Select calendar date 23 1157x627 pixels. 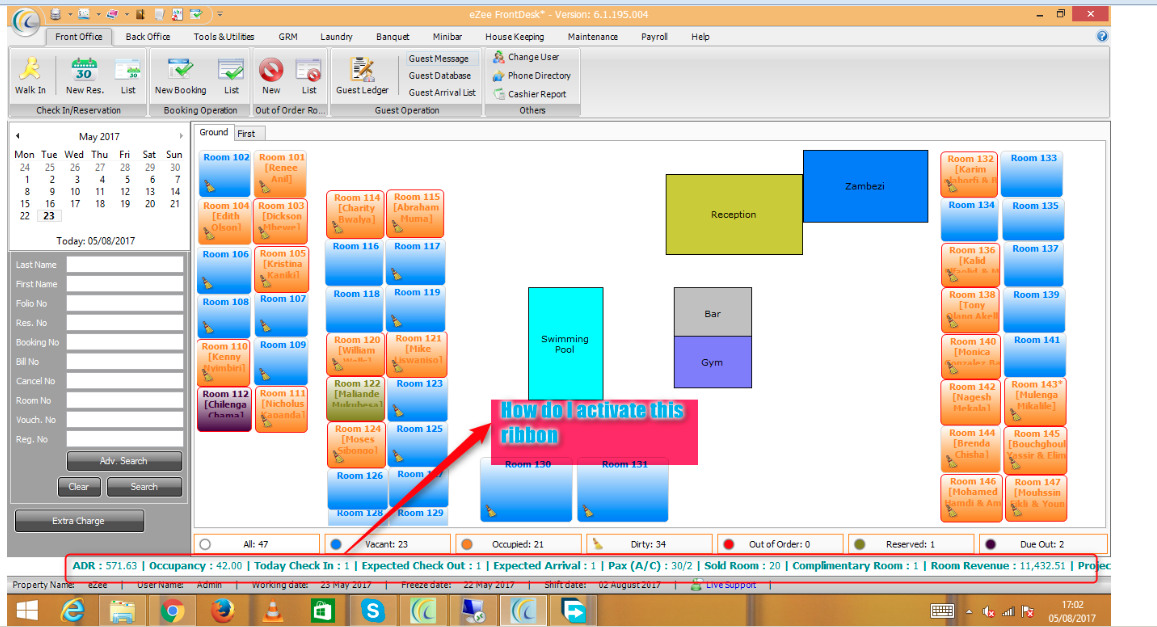[x=49, y=215]
